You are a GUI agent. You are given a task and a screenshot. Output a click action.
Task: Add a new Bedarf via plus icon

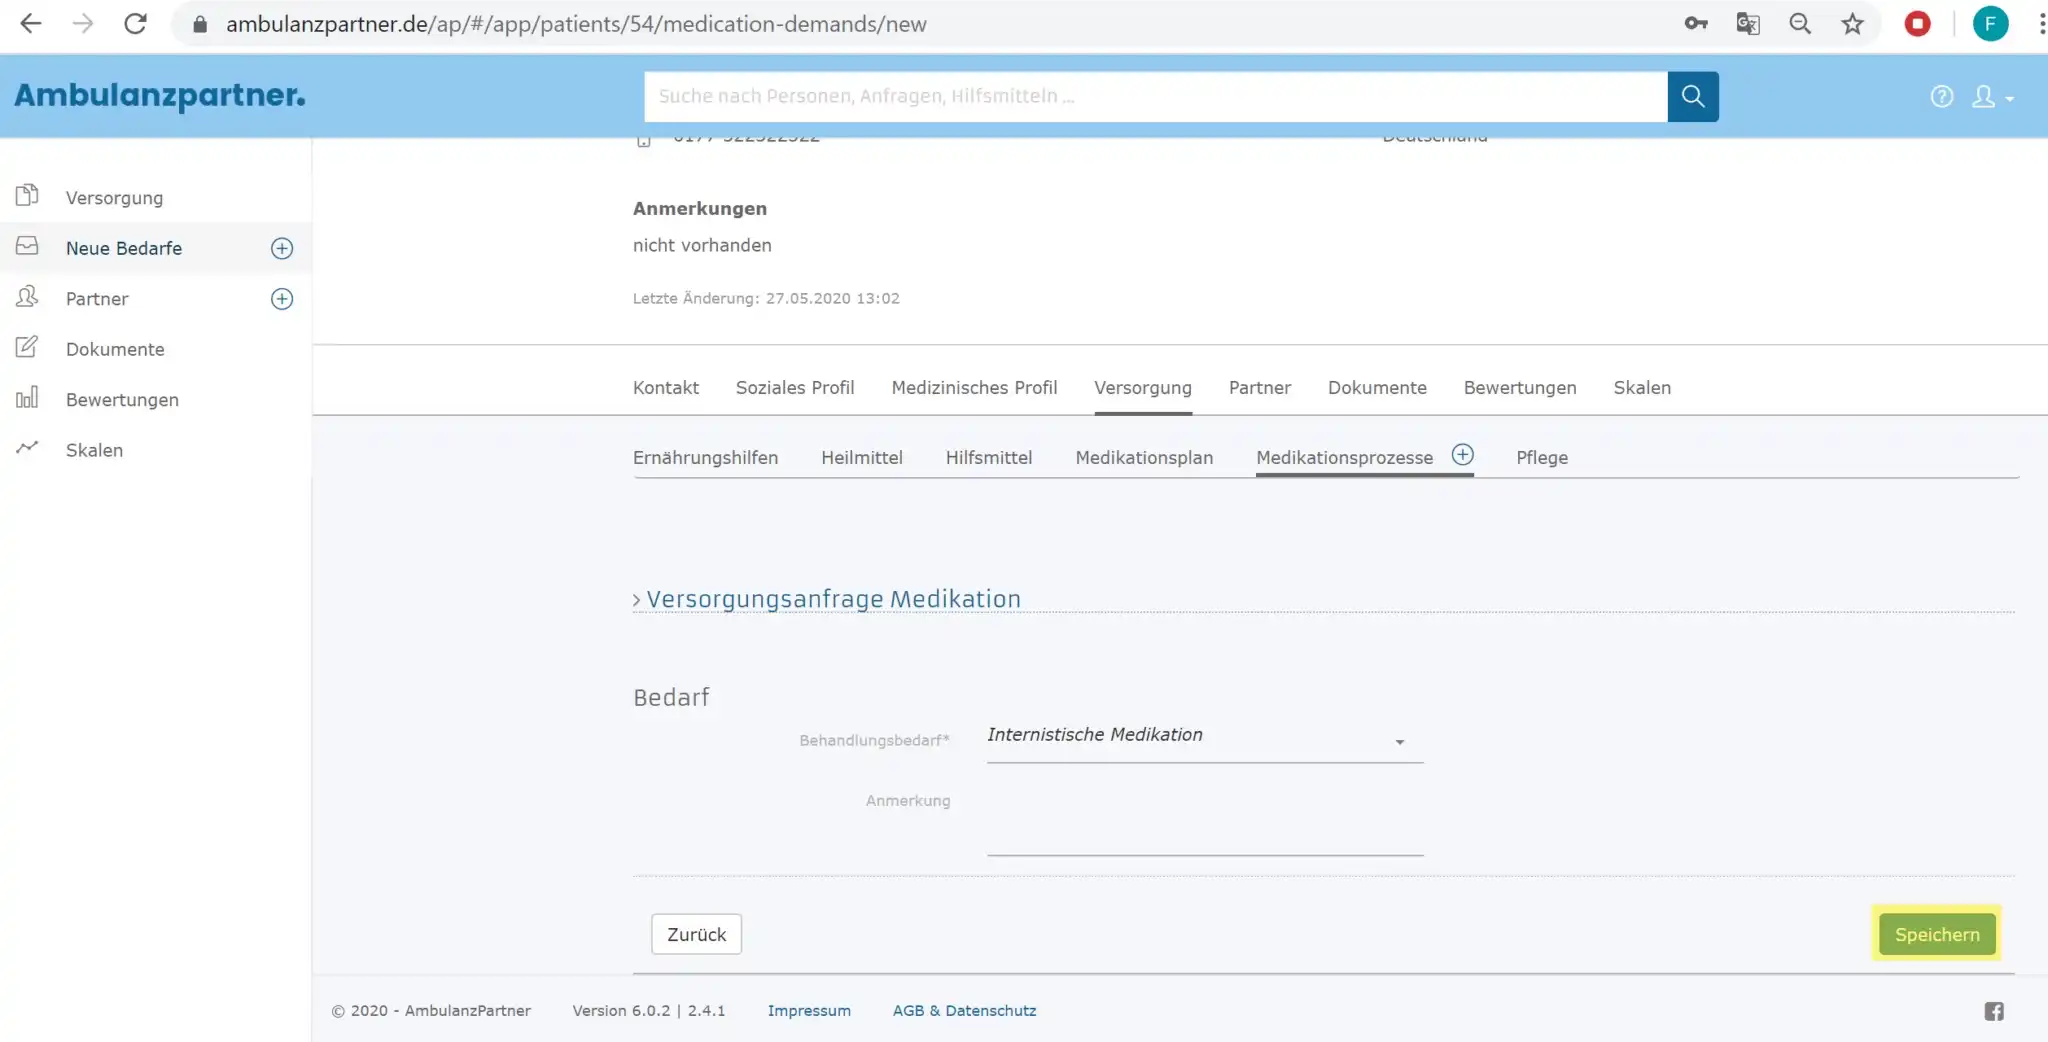coord(282,248)
